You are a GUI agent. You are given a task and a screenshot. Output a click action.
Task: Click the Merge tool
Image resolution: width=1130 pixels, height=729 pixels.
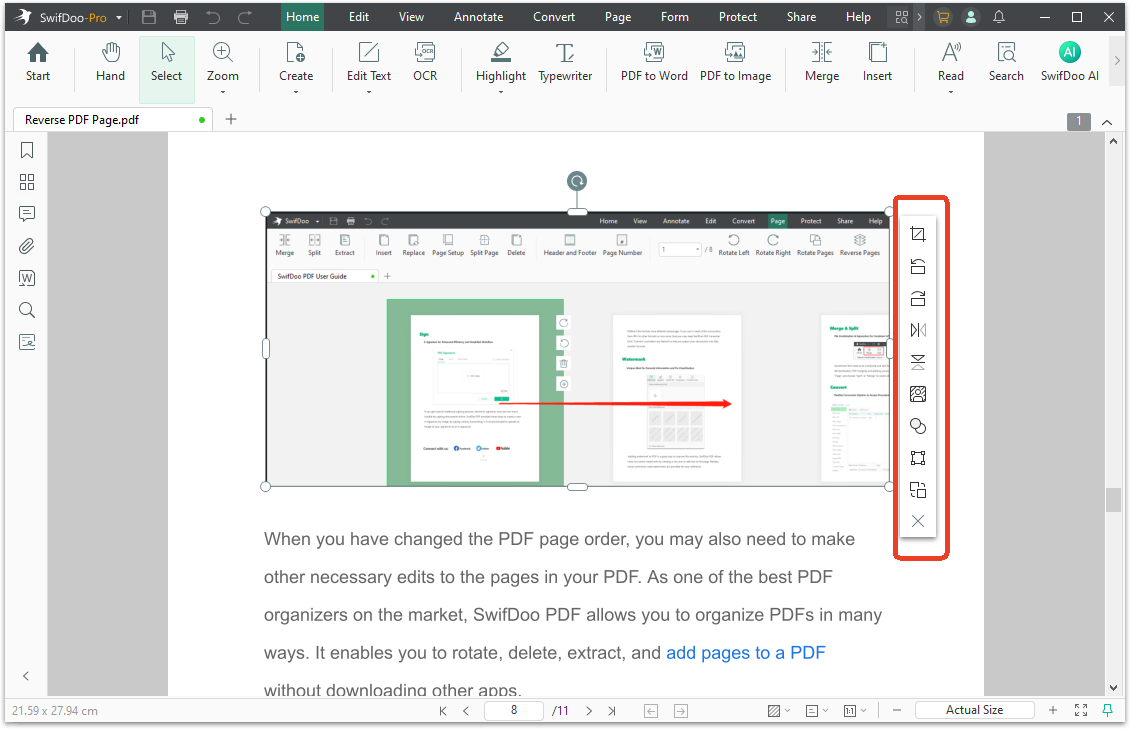pos(822,62)
